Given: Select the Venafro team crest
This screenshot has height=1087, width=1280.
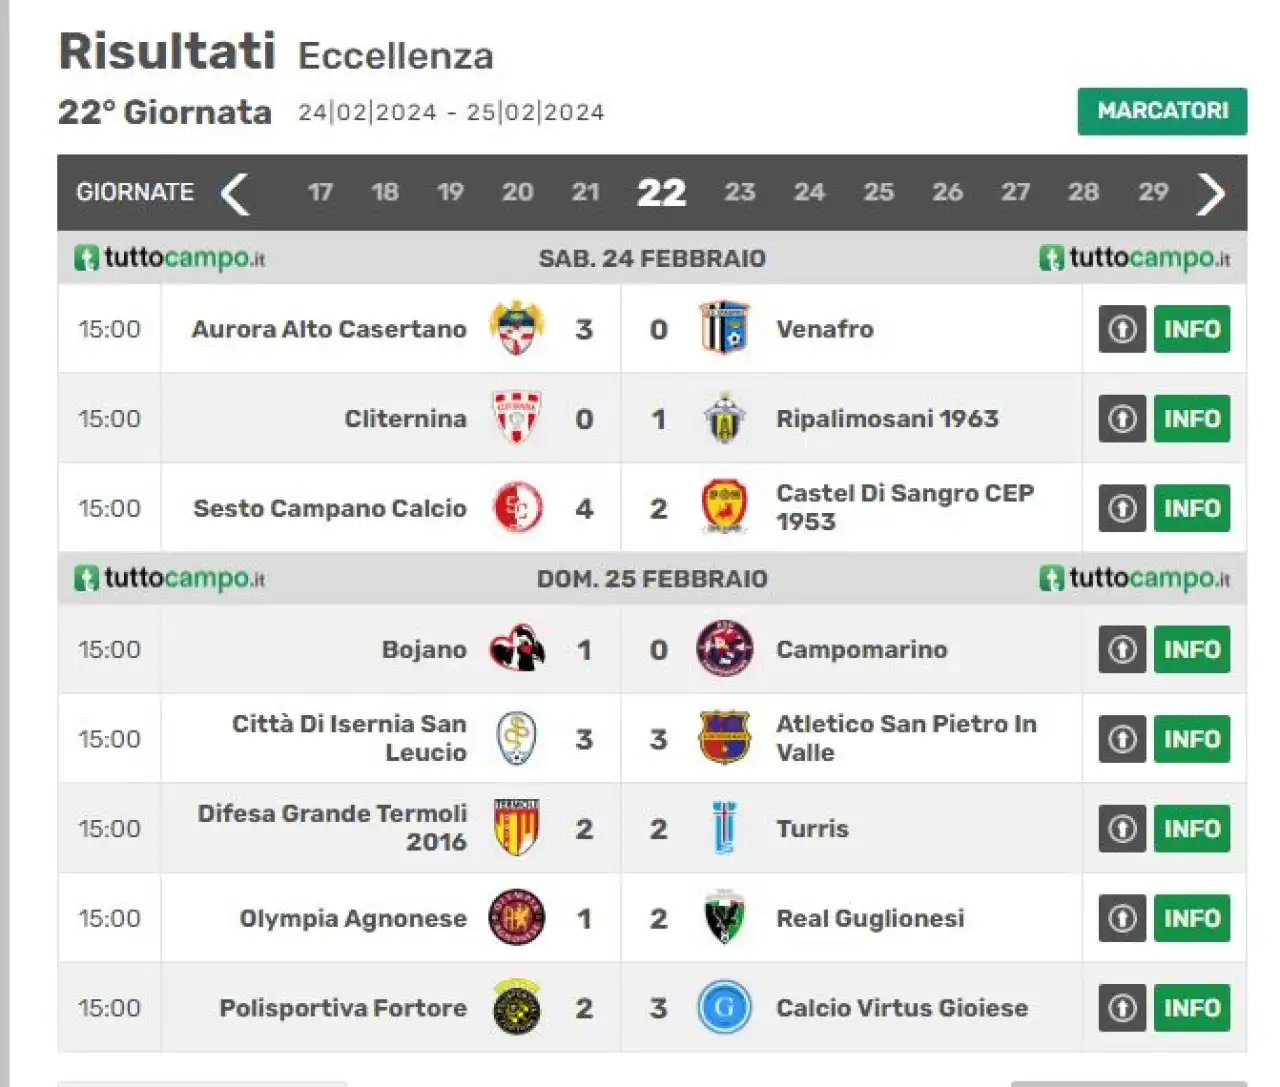Looking at the screenshot, I should click(x=724, y=328).
